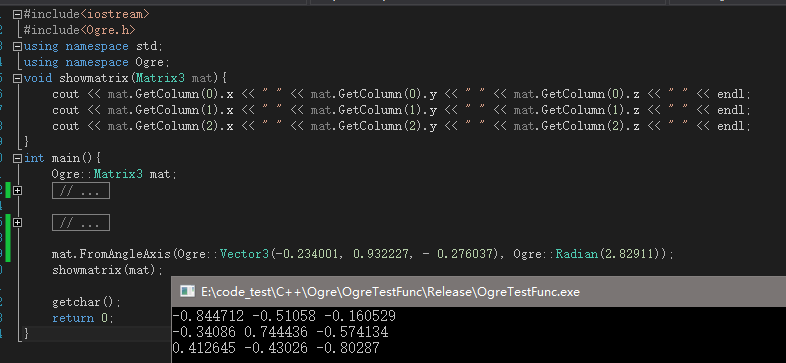Collapse the using namespace std block

(17, 47)
